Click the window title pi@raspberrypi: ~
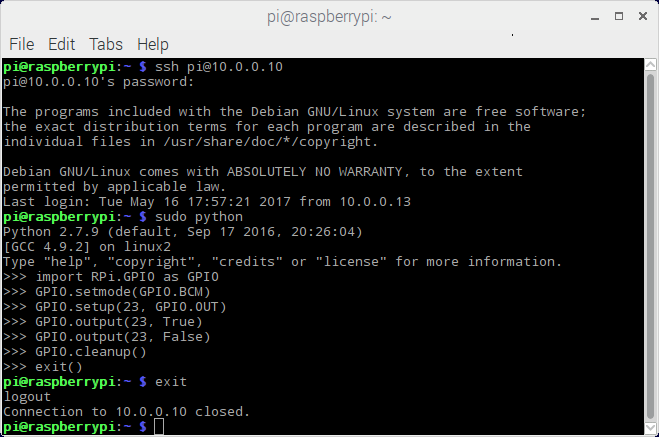 (329, 17)
